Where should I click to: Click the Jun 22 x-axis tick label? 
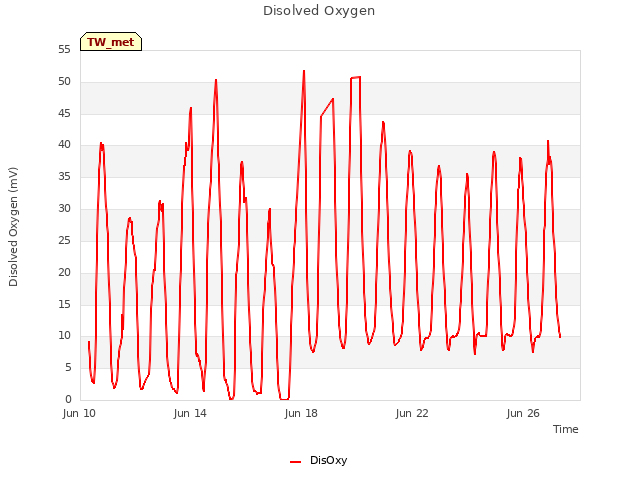pos(412,413)
